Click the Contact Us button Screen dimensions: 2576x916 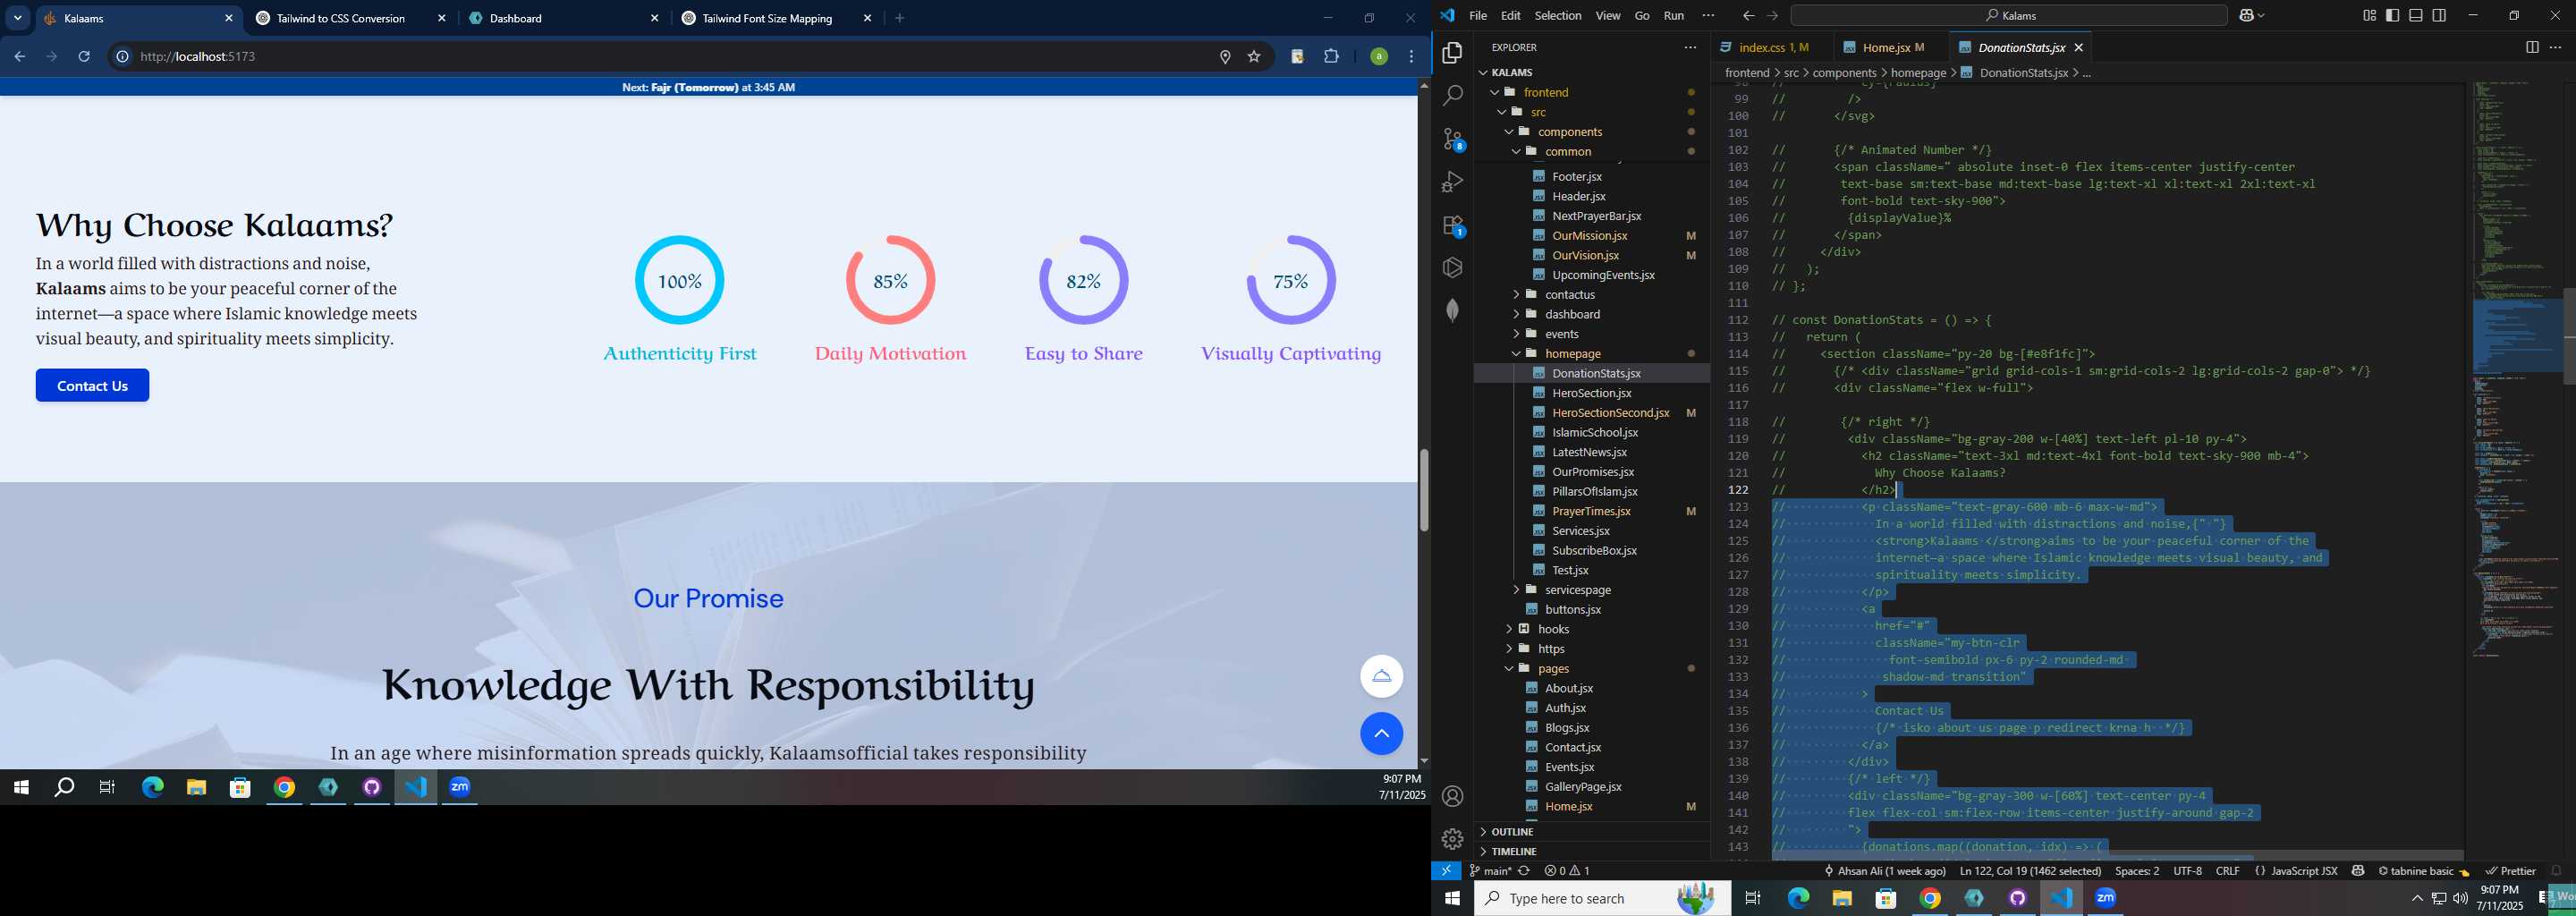(92, 385)
